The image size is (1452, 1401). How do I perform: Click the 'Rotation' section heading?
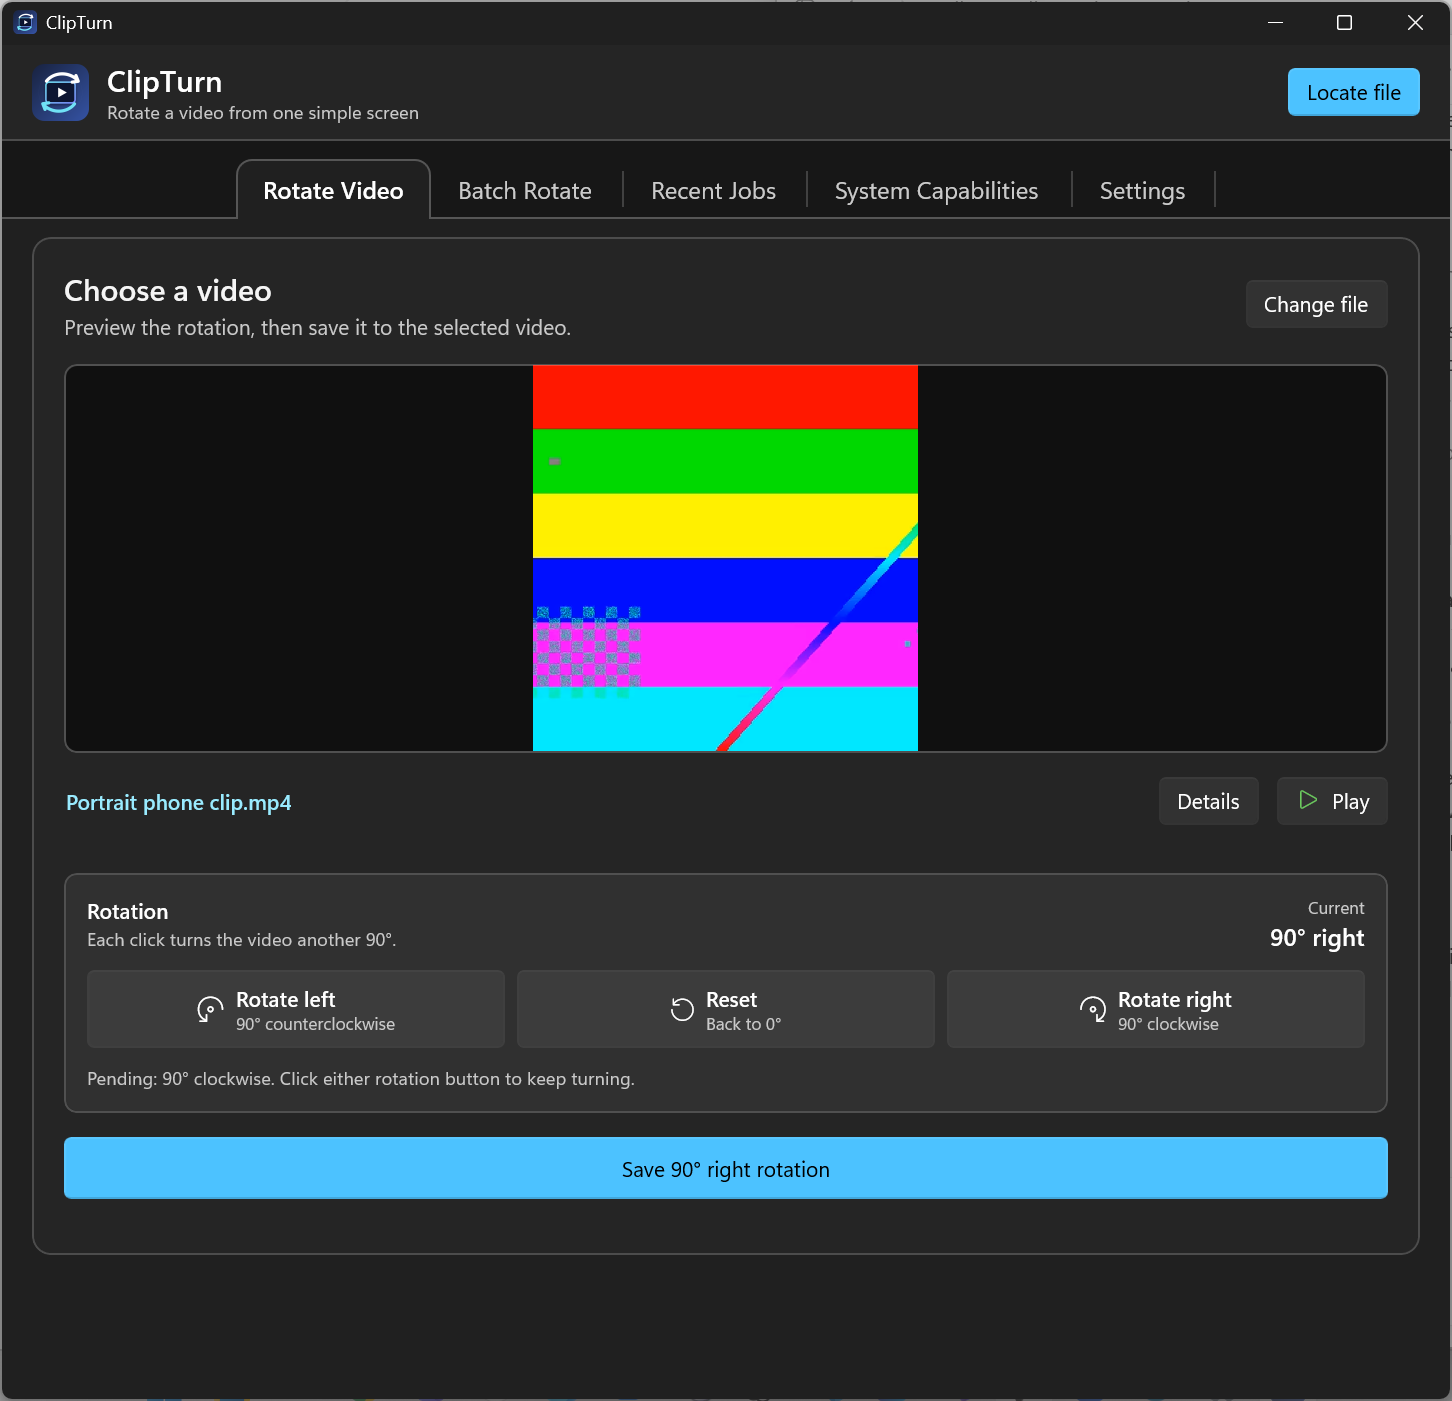pyautogui.click(x=128, y=911)
